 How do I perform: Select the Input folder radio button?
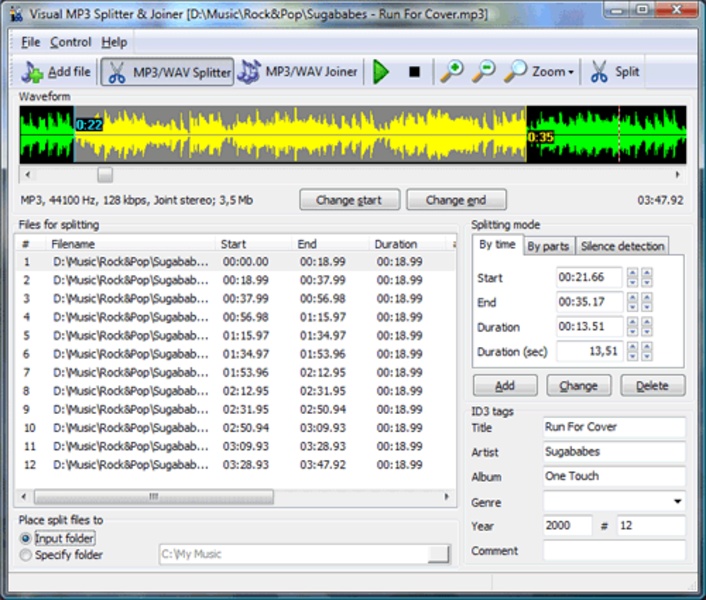(x=26, y=538)
